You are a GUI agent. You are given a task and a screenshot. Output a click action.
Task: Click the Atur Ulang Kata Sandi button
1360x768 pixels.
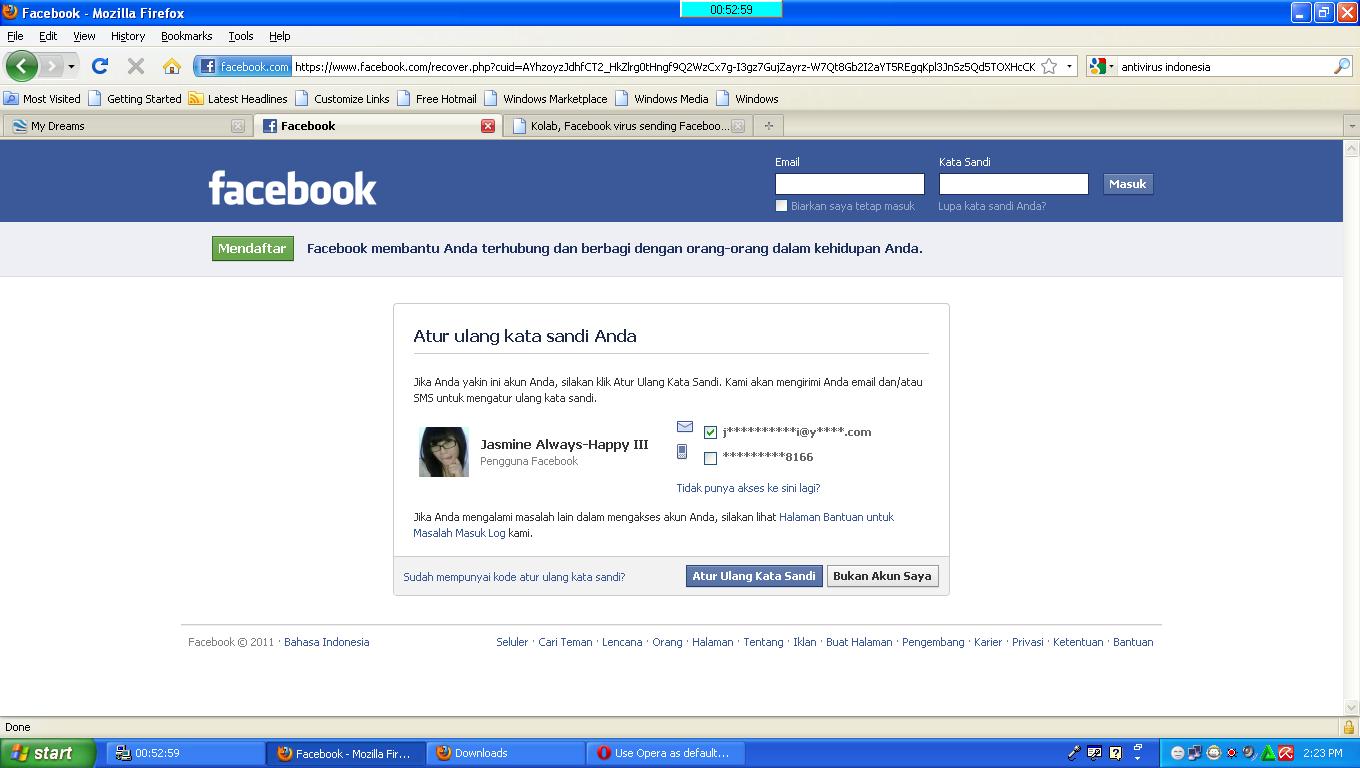click(754, 576)
